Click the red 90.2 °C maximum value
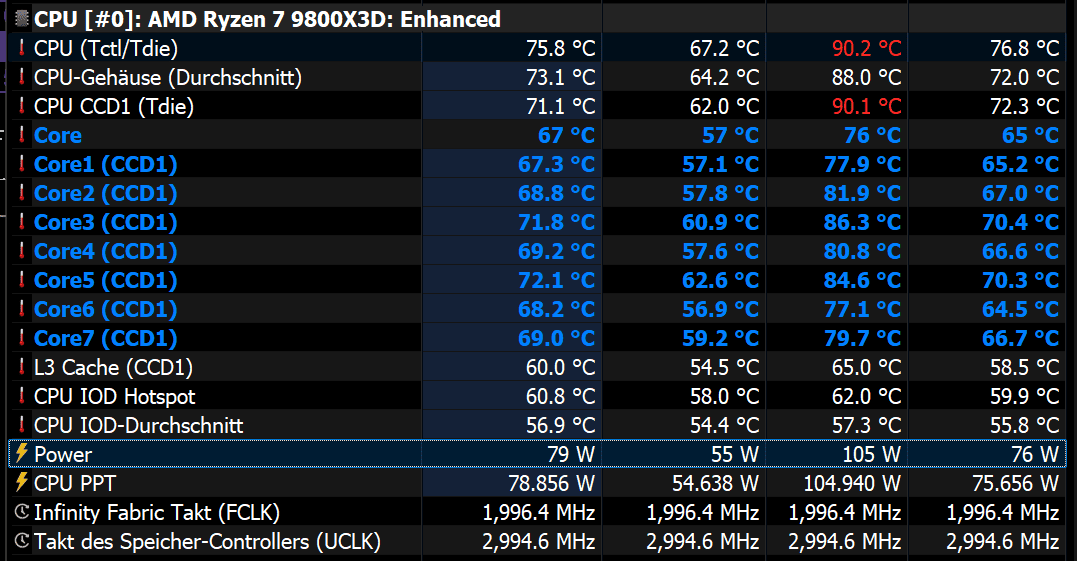Screen dimensions: 1077x561 click(866, 48)
